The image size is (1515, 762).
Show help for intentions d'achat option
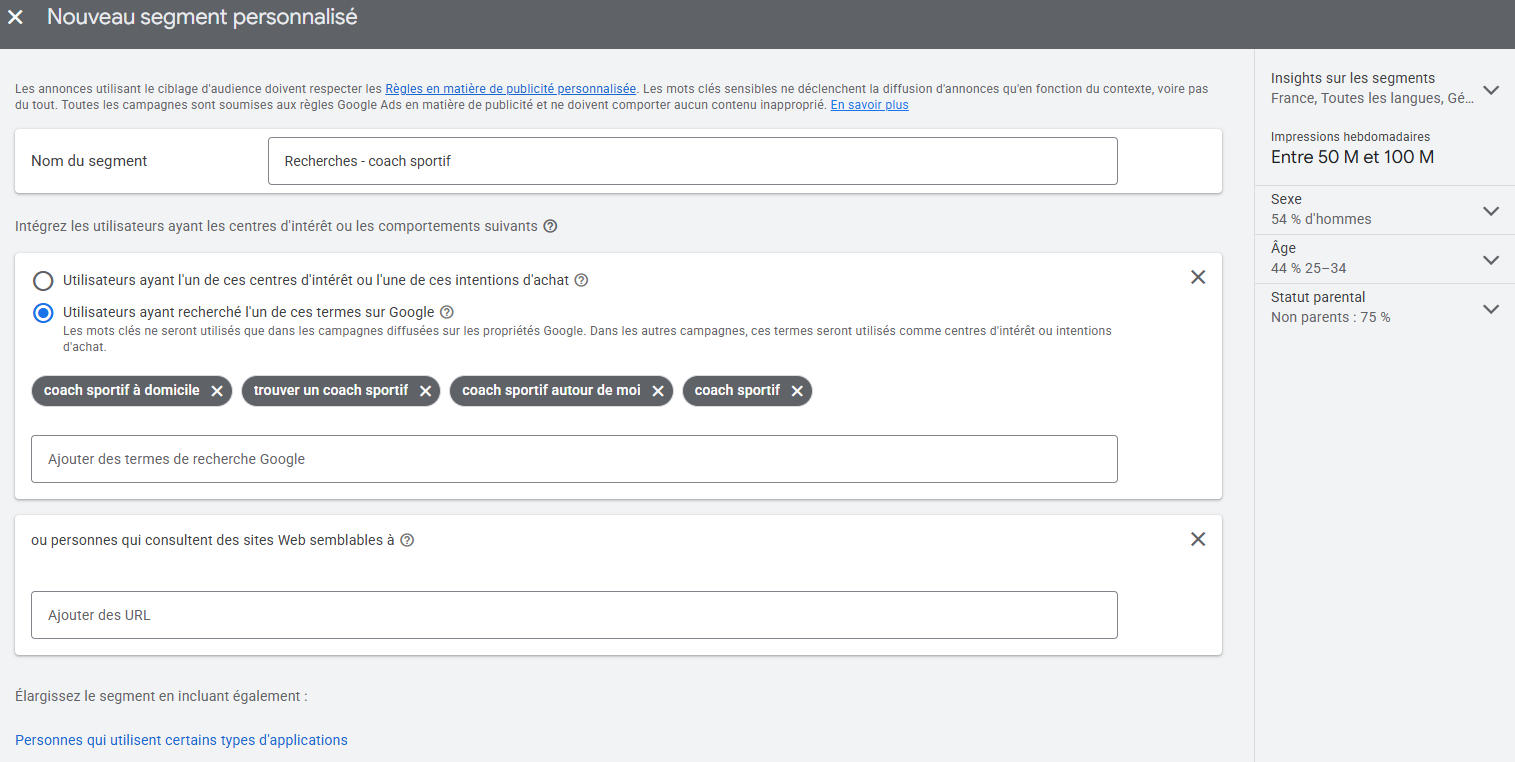point(581,280)
